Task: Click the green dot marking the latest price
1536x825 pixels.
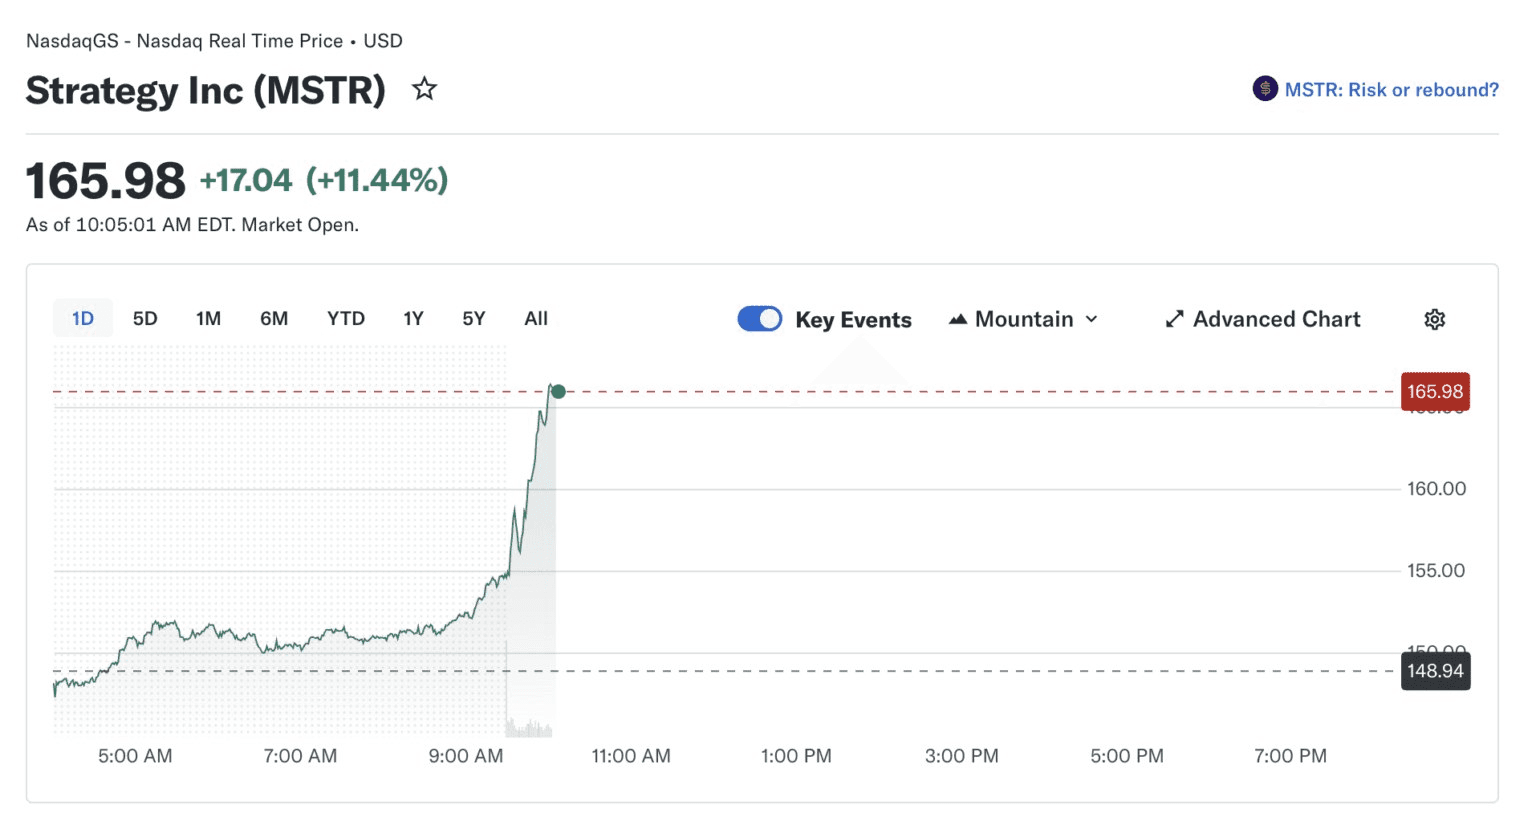Action: click(558, 392)
